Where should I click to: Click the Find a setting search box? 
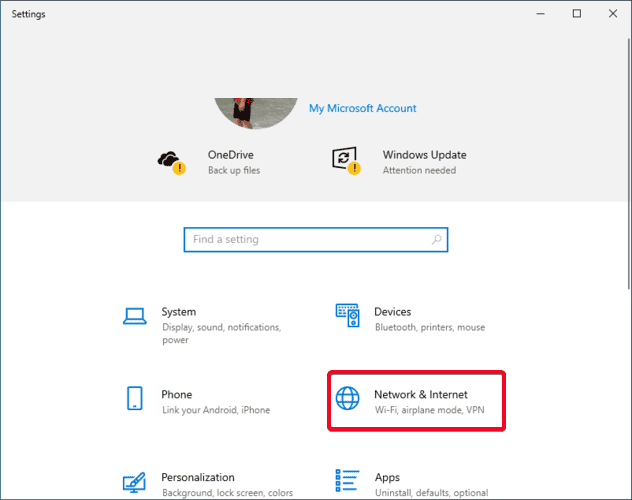tap(316, 240)
